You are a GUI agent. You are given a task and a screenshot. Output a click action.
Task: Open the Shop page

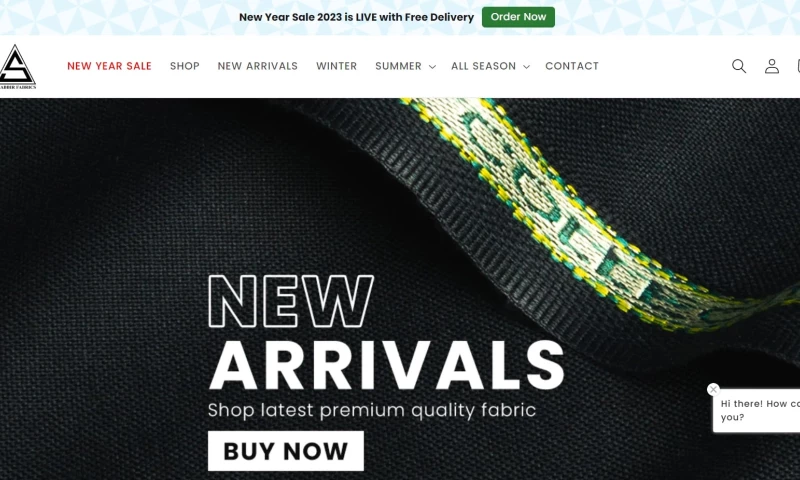[x=185, y=66]
